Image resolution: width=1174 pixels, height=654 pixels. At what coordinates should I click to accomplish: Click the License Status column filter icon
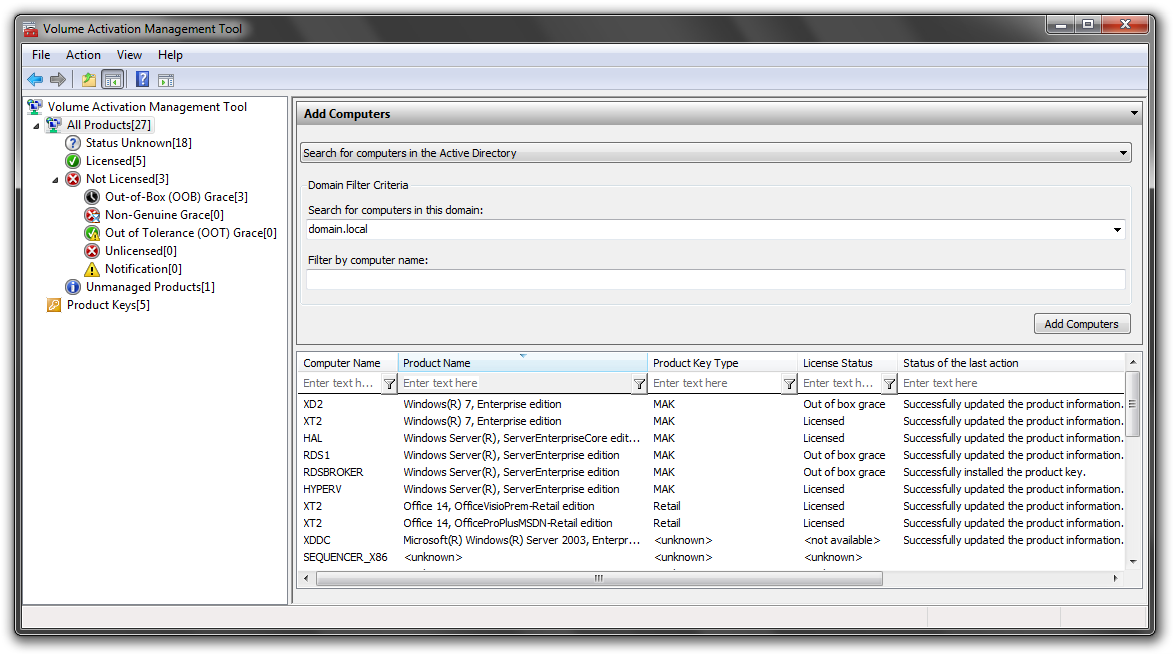[x=889, y=384]
